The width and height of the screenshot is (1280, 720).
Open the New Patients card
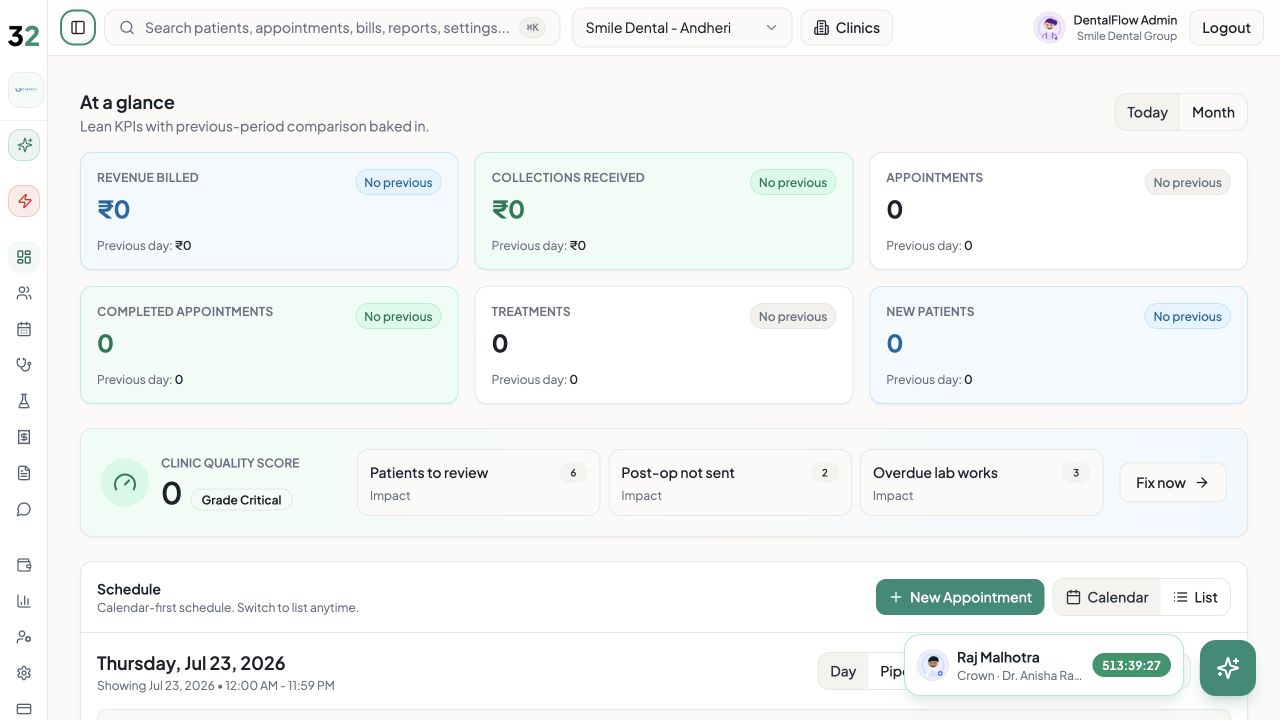(x=1058, y=345)
